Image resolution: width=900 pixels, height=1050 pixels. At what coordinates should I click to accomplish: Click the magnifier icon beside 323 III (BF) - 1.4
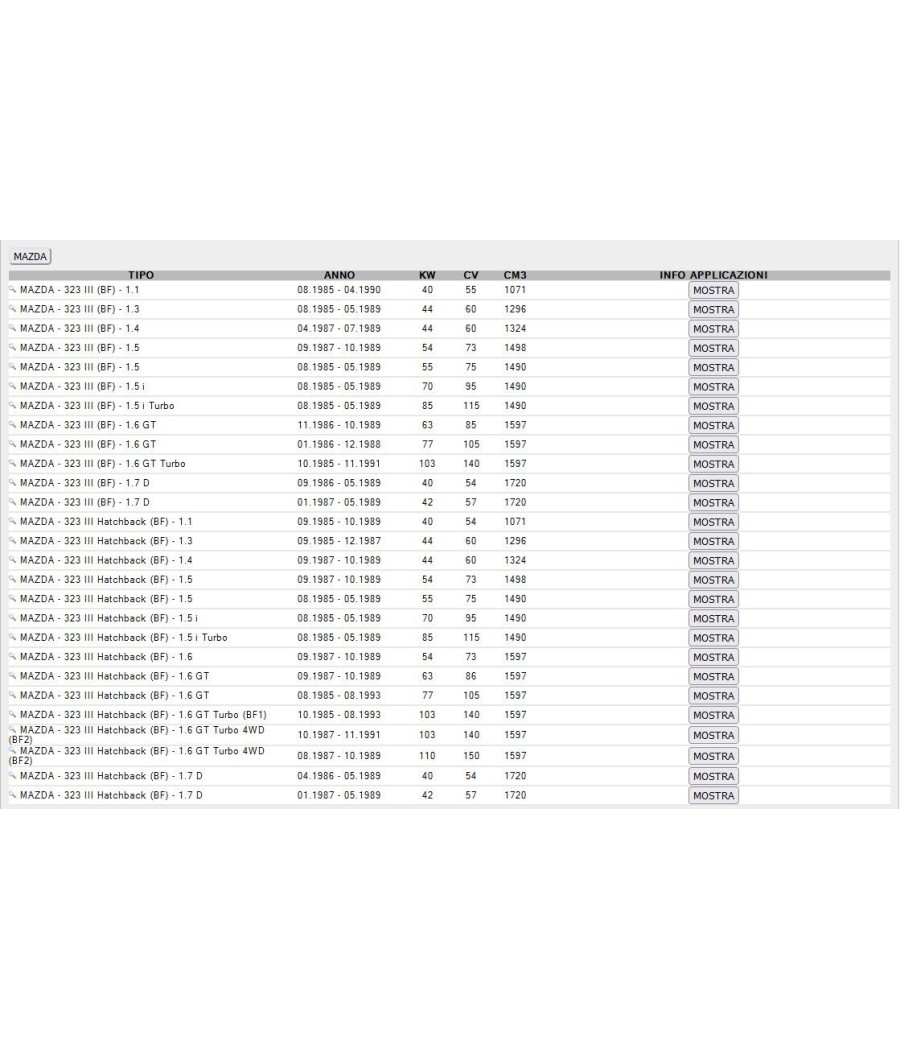coord(12,328)
